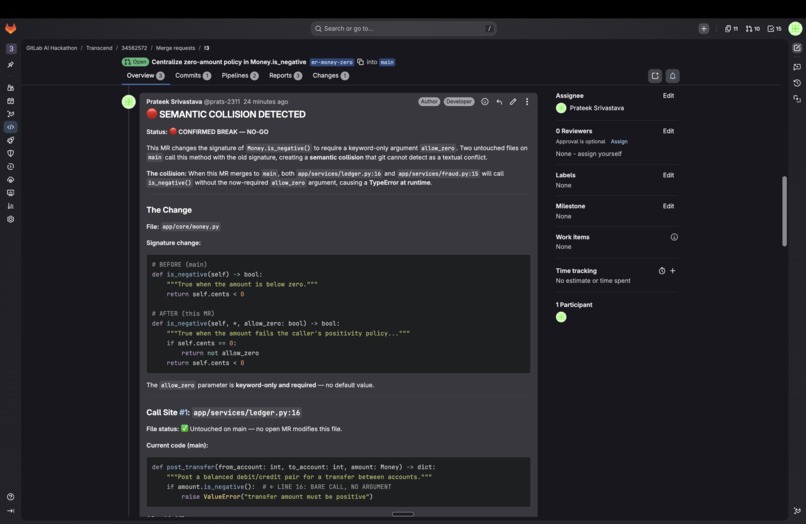Screen dimensions: 806x524
Task: Open time tracking report clock icon
Action: coord(662,271)
